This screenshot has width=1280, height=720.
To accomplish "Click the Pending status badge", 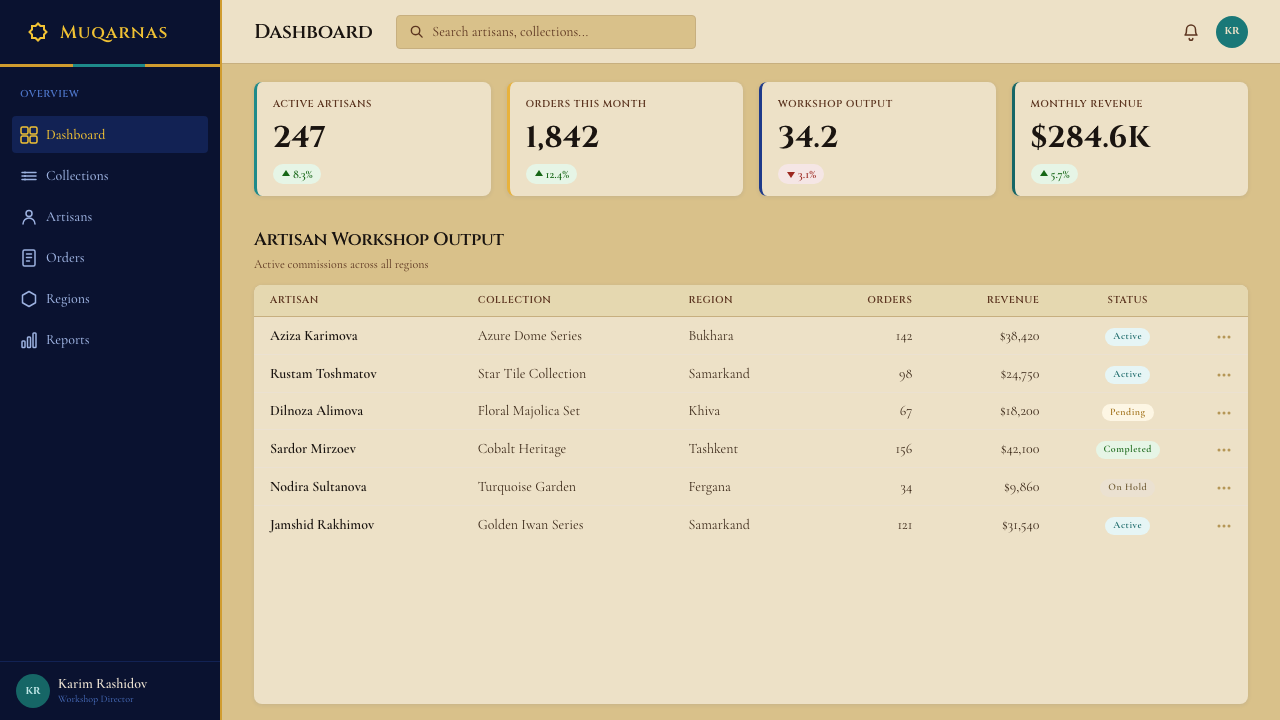I will point(1127,413).
